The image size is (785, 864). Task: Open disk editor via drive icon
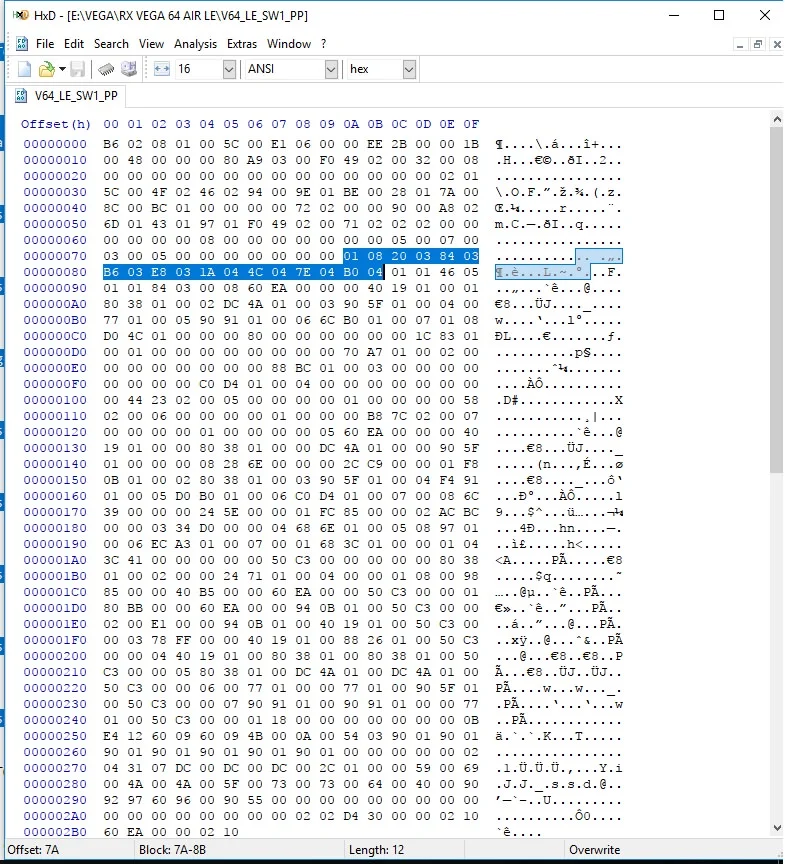point(129,69)
